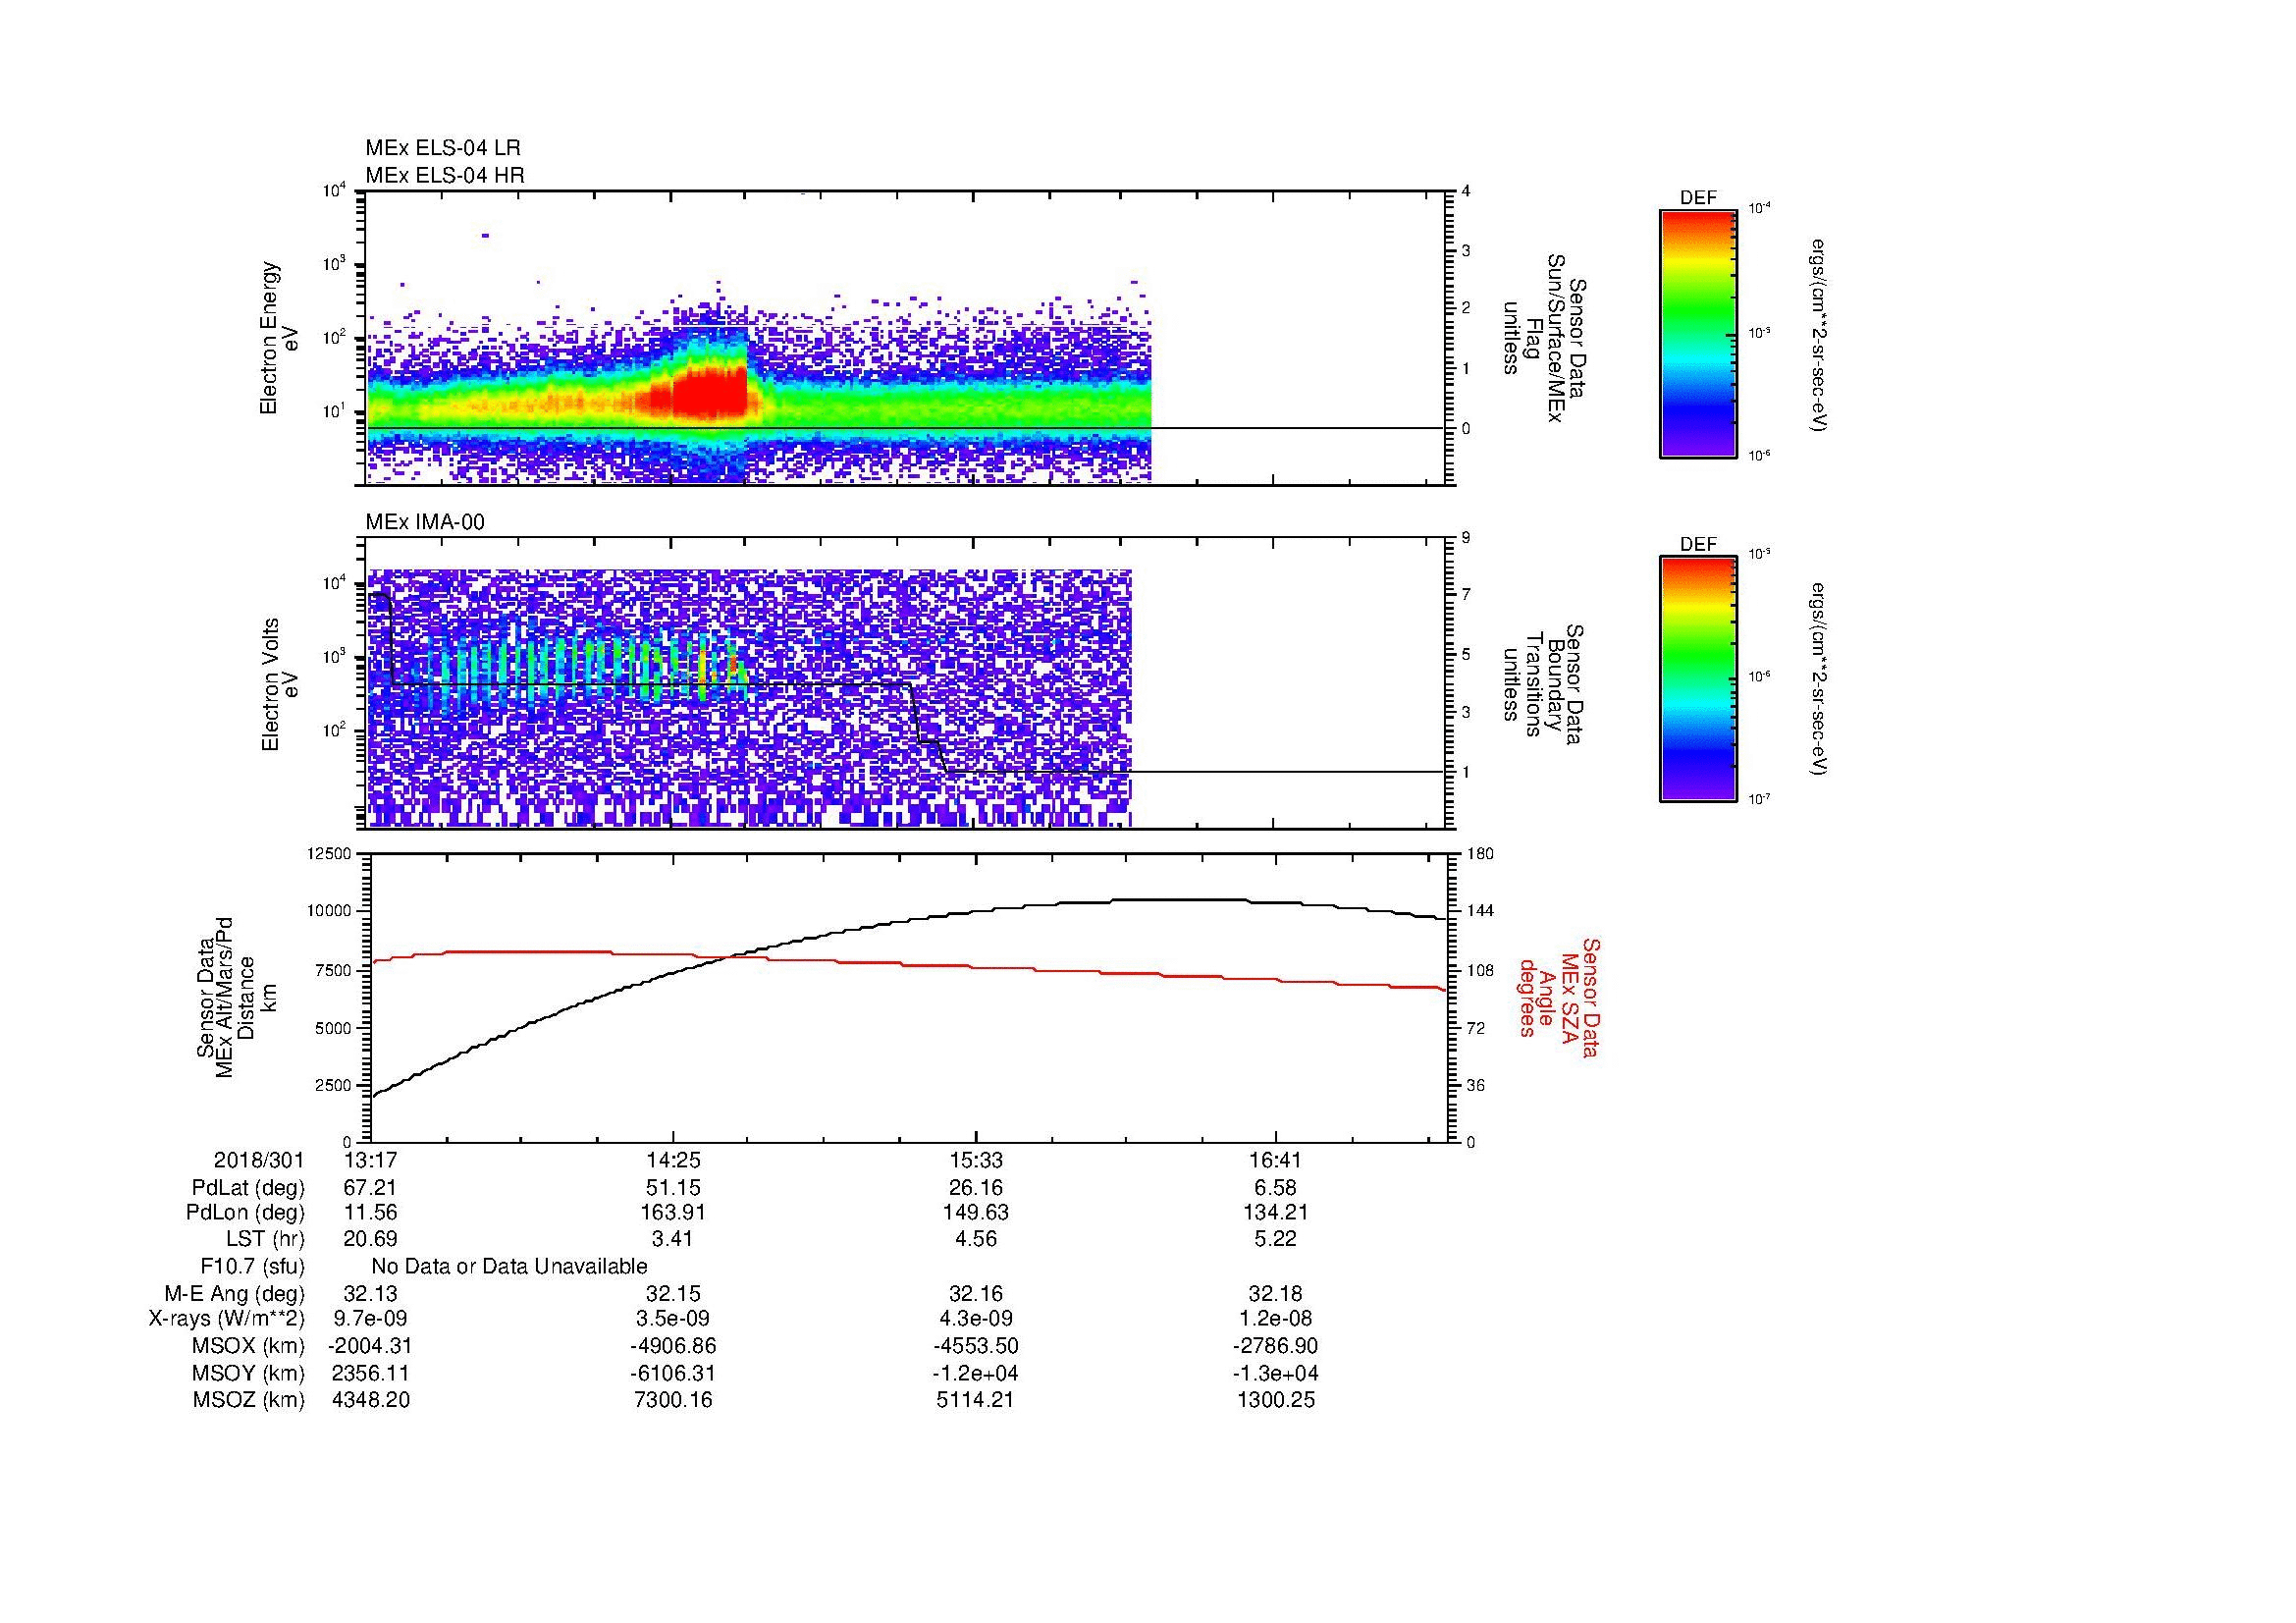Click LST value '4.56'
Screen dimensions: 2296x1623
(x=975, y=1240)
